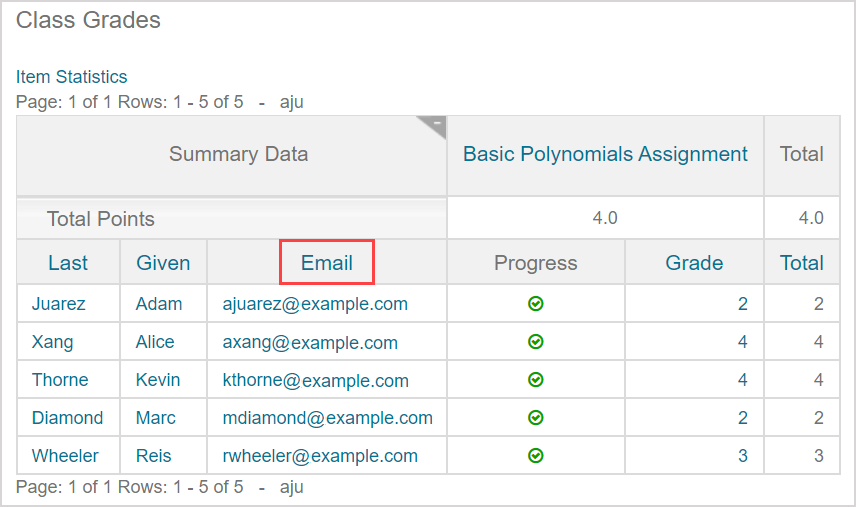Sort the table by Email column
The image size is (856, 507).
(x=327, y=263)
